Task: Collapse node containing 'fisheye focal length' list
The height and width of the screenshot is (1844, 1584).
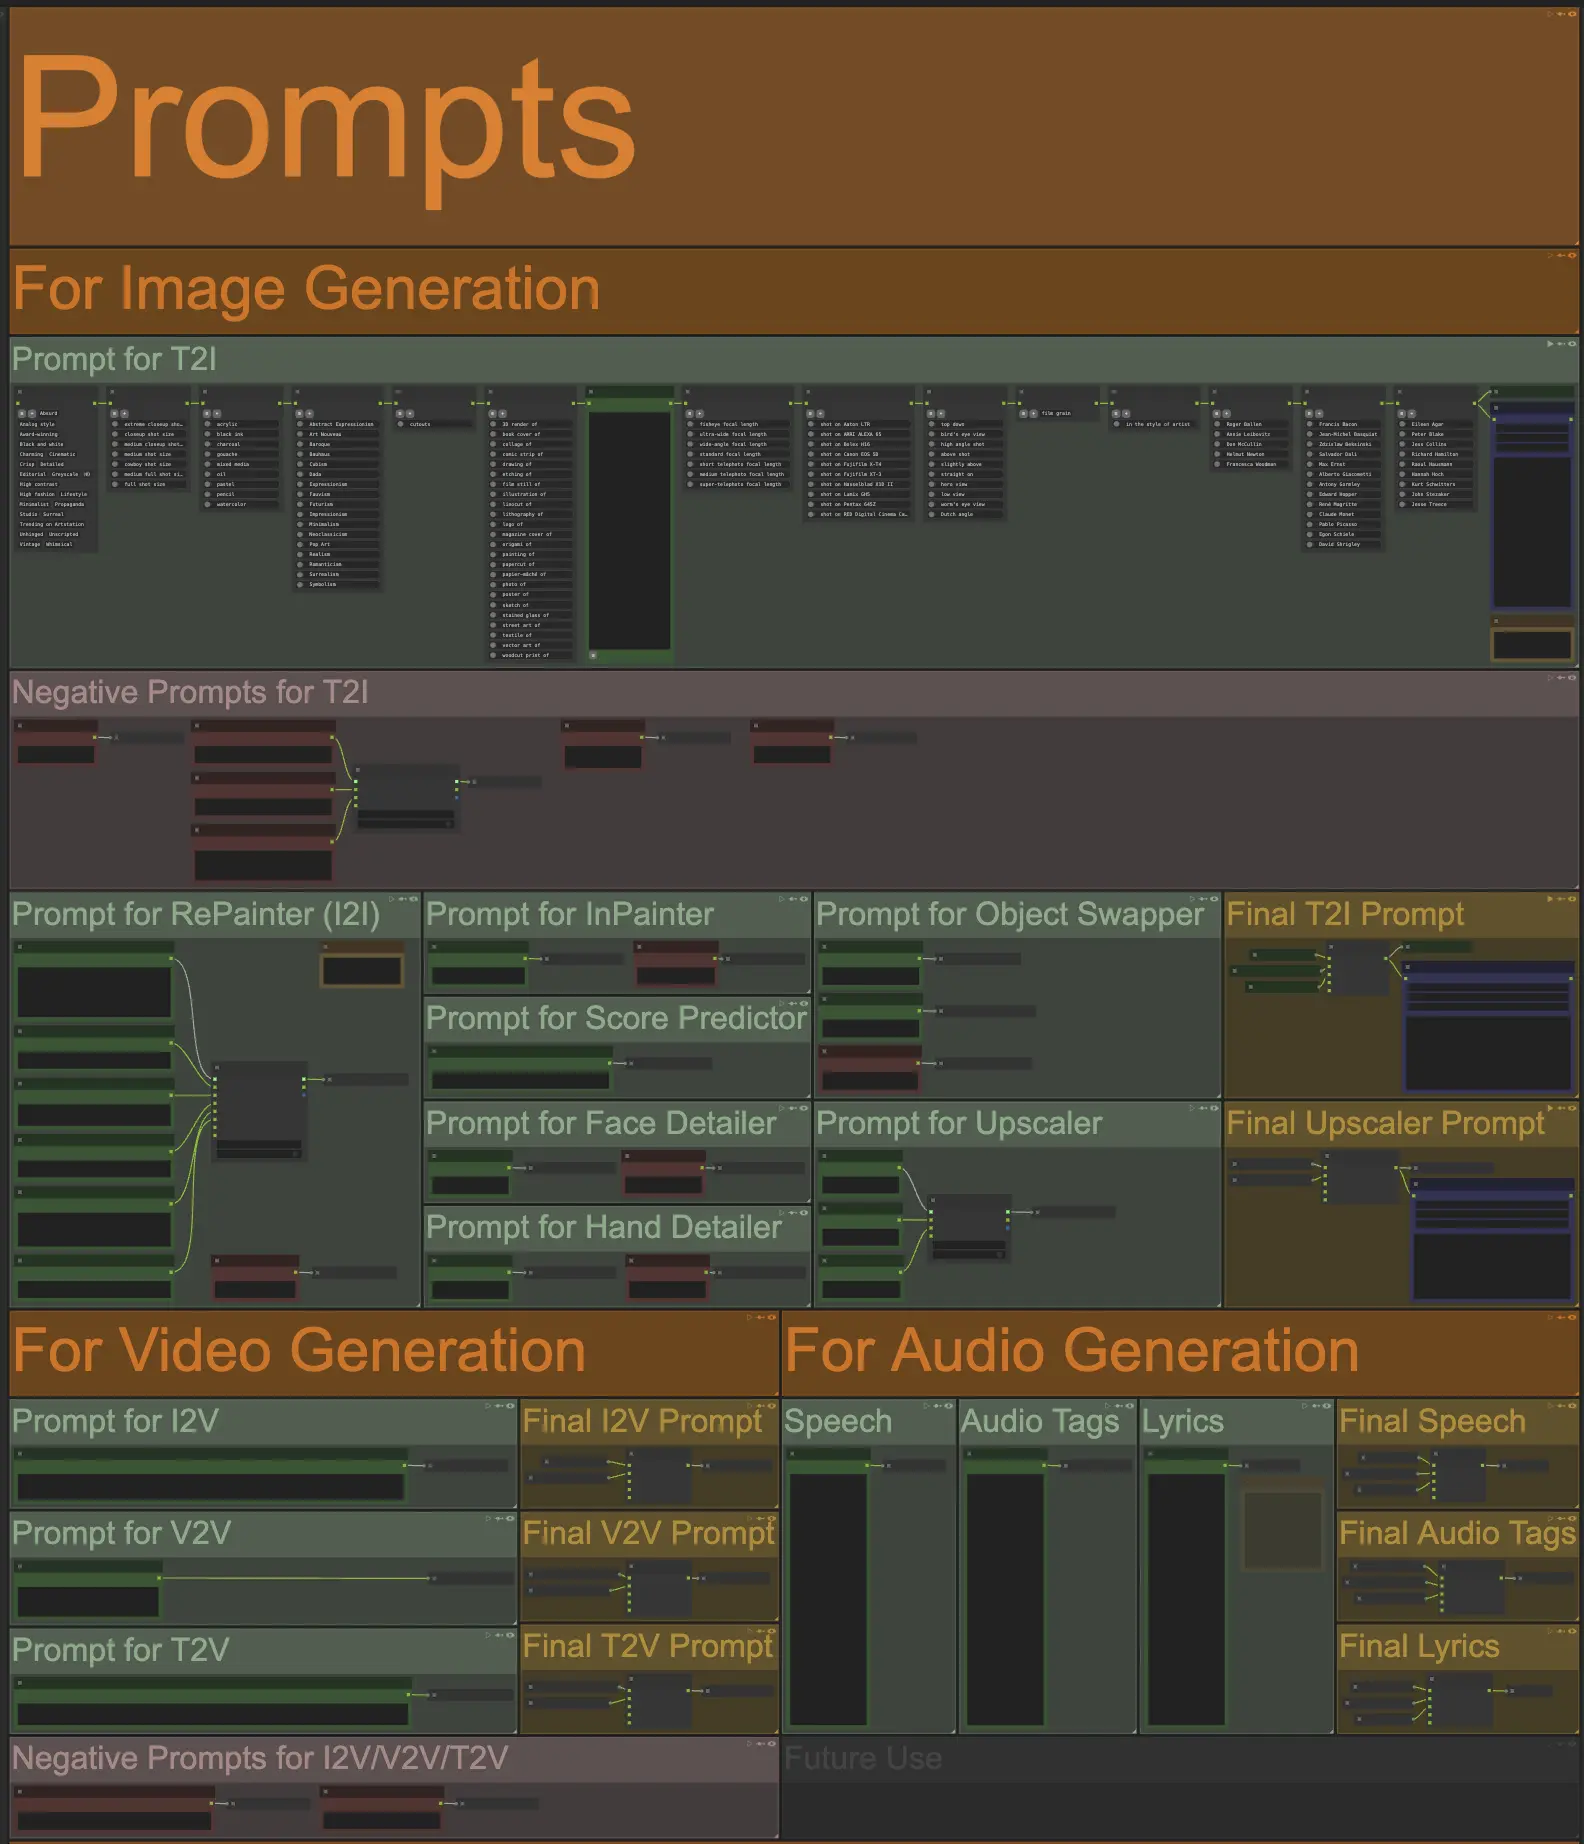Action: tap(690, 392)
